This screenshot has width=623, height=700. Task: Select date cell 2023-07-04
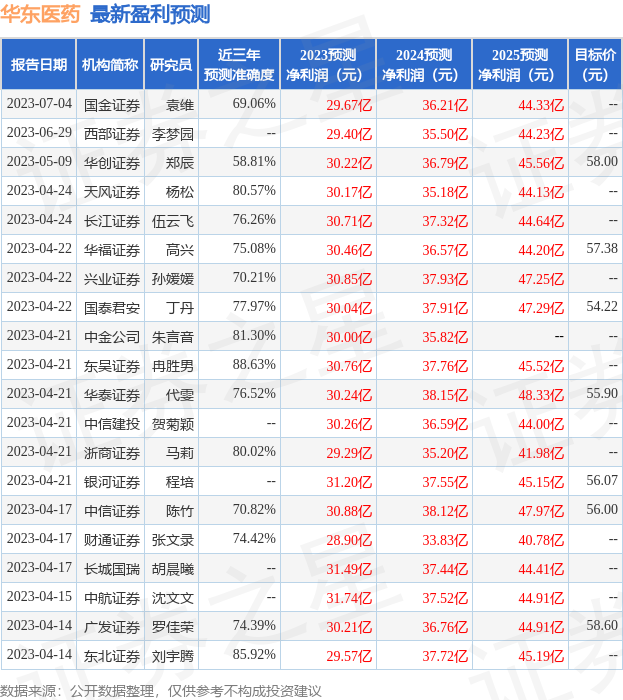pos(39,104)
